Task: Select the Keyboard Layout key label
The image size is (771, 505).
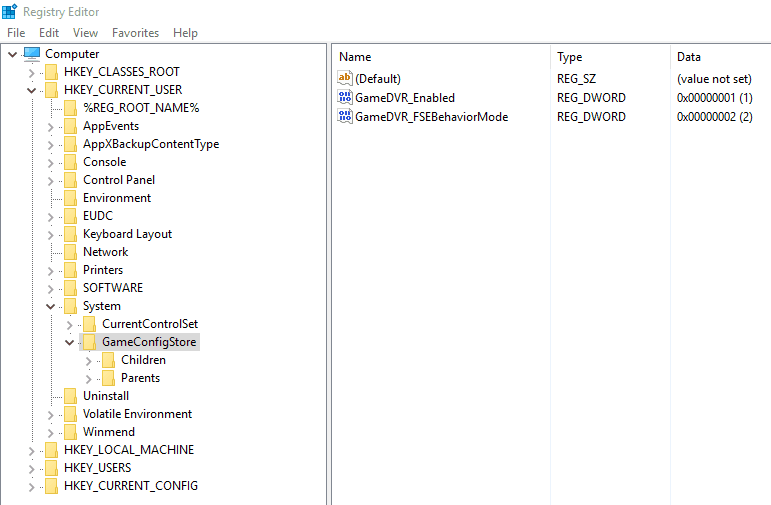Action: (x=127, y=234)
